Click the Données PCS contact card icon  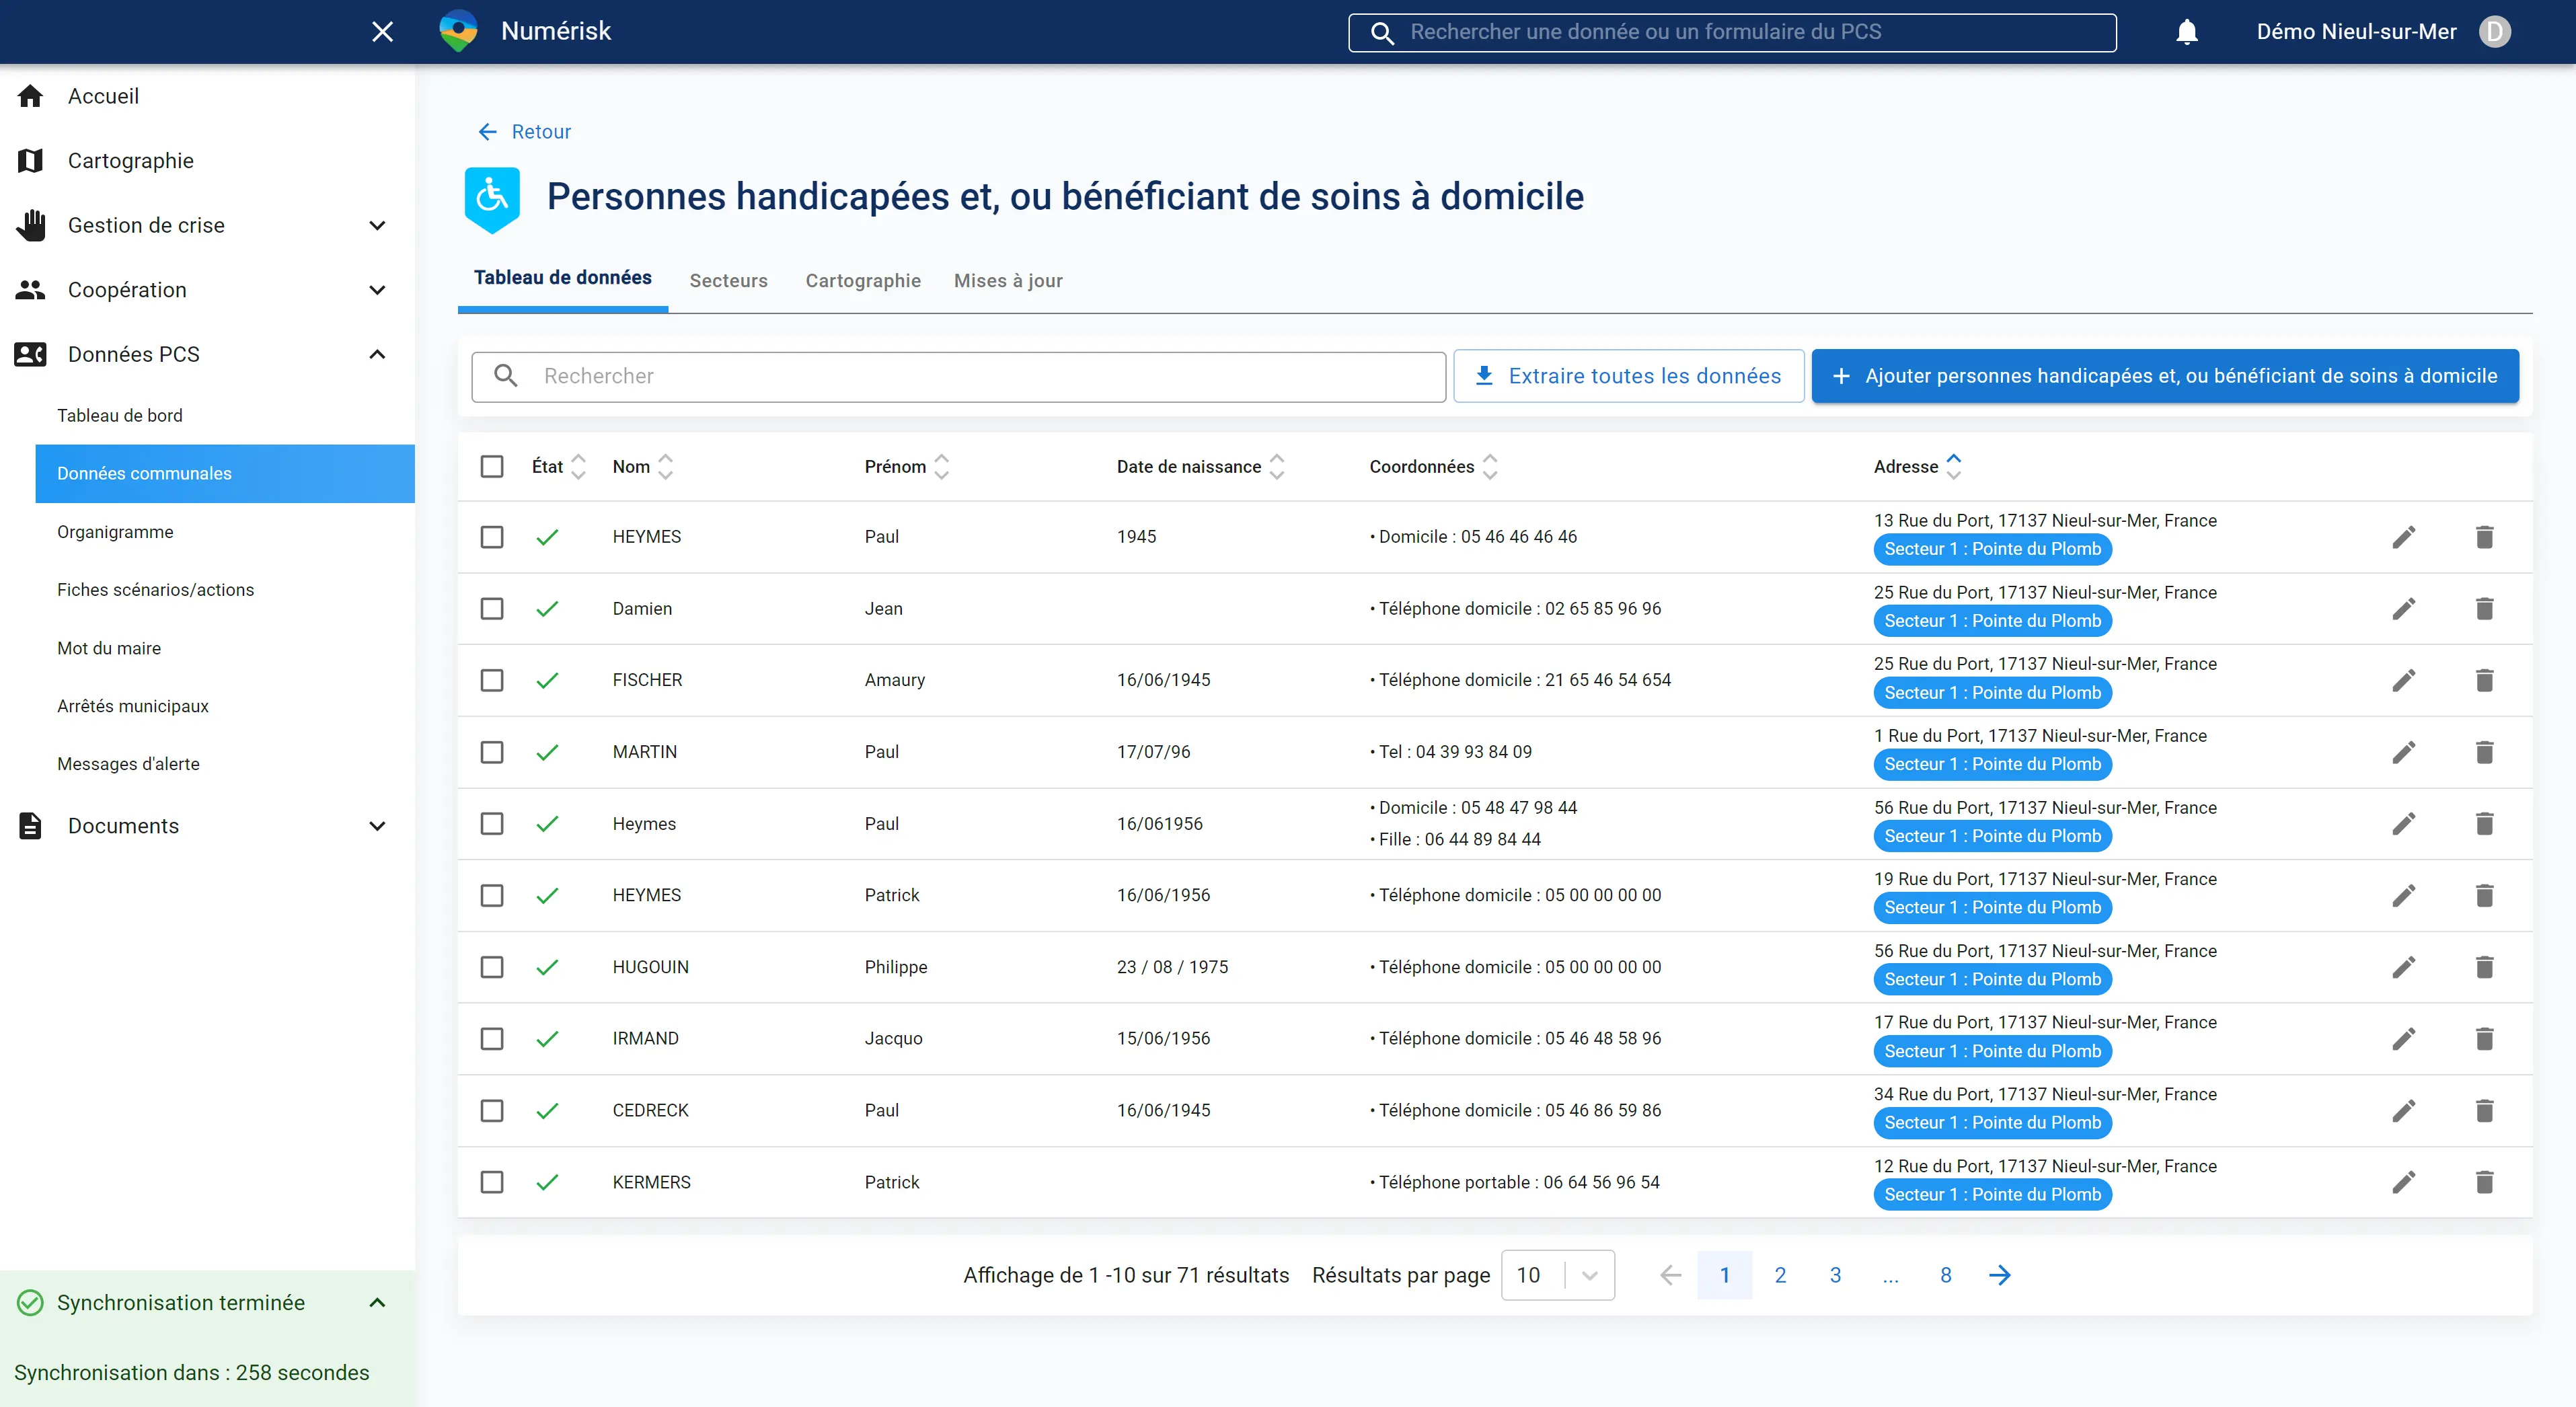[x=31, y=354]
